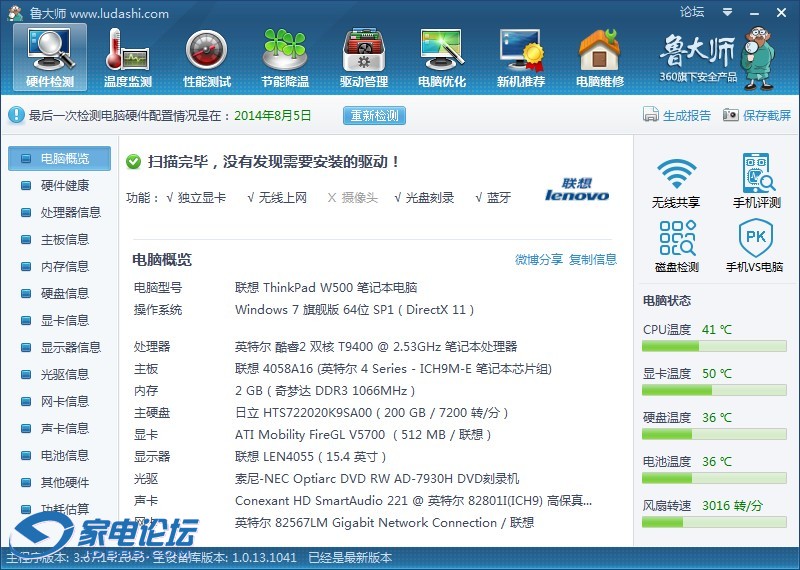Select the 电脑优化 optimization icon
This screenshot has width=800, height=570.
[x=442, y=57]
